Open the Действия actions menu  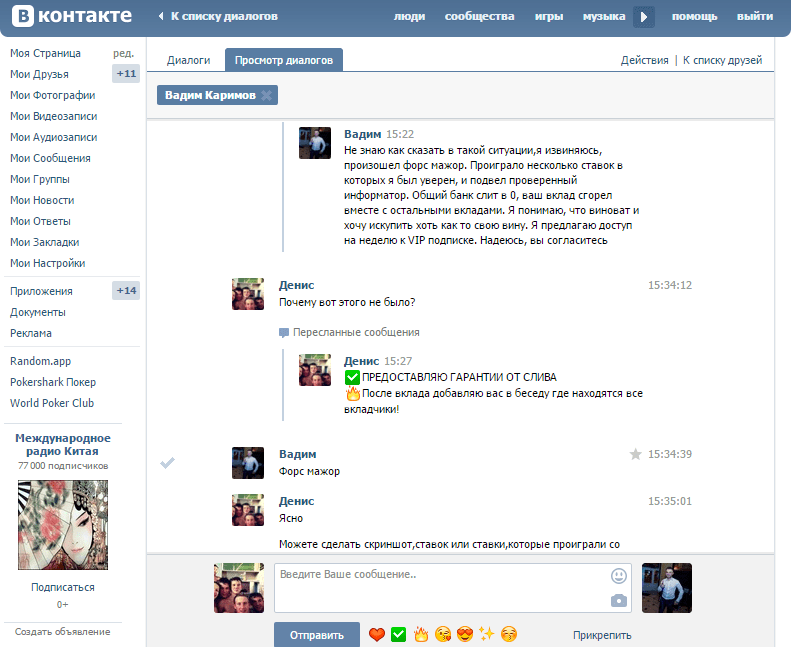(644, 60)
